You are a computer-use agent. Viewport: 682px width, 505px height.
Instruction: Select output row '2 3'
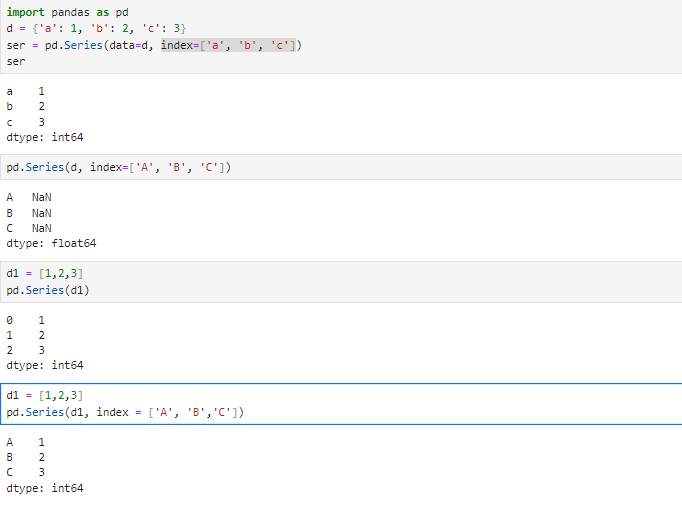25,350
